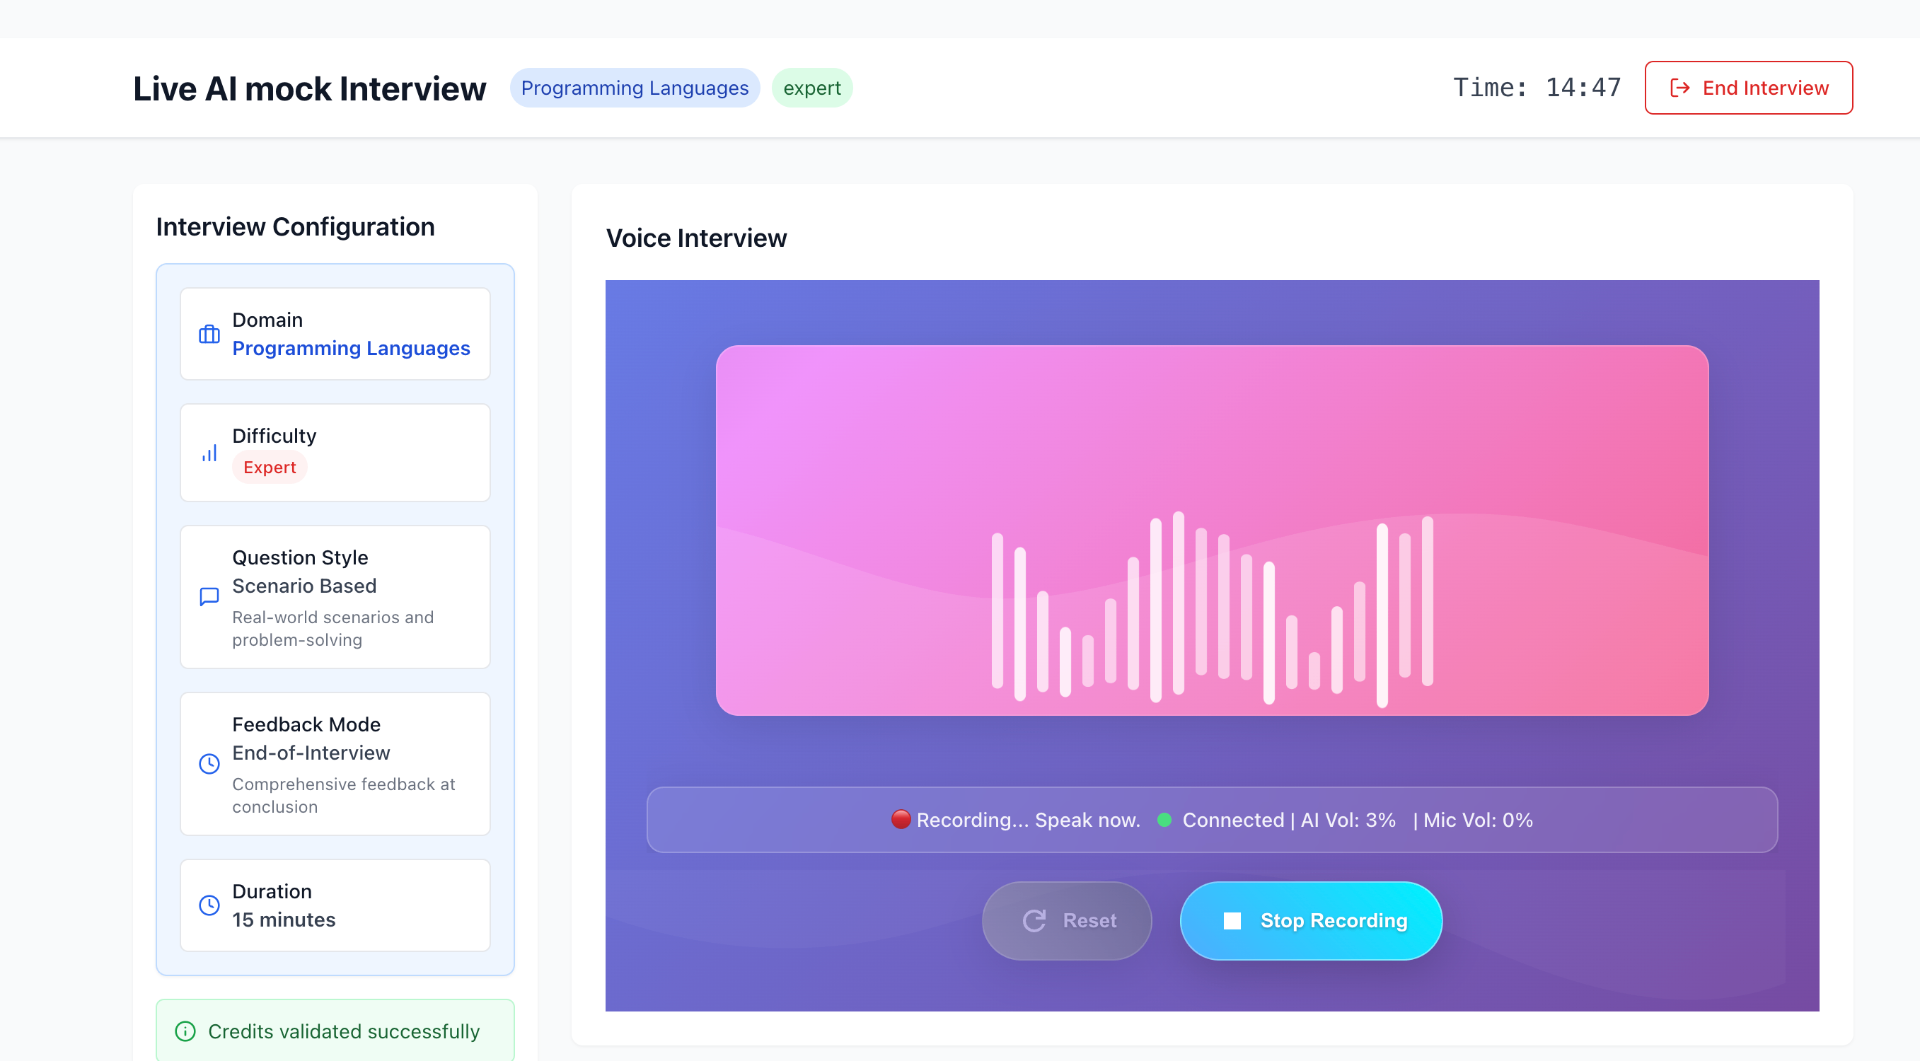Click the white stop square inside Stop Recording
Screen dimensions: 1920x1061
click(x=1232, y=920)
